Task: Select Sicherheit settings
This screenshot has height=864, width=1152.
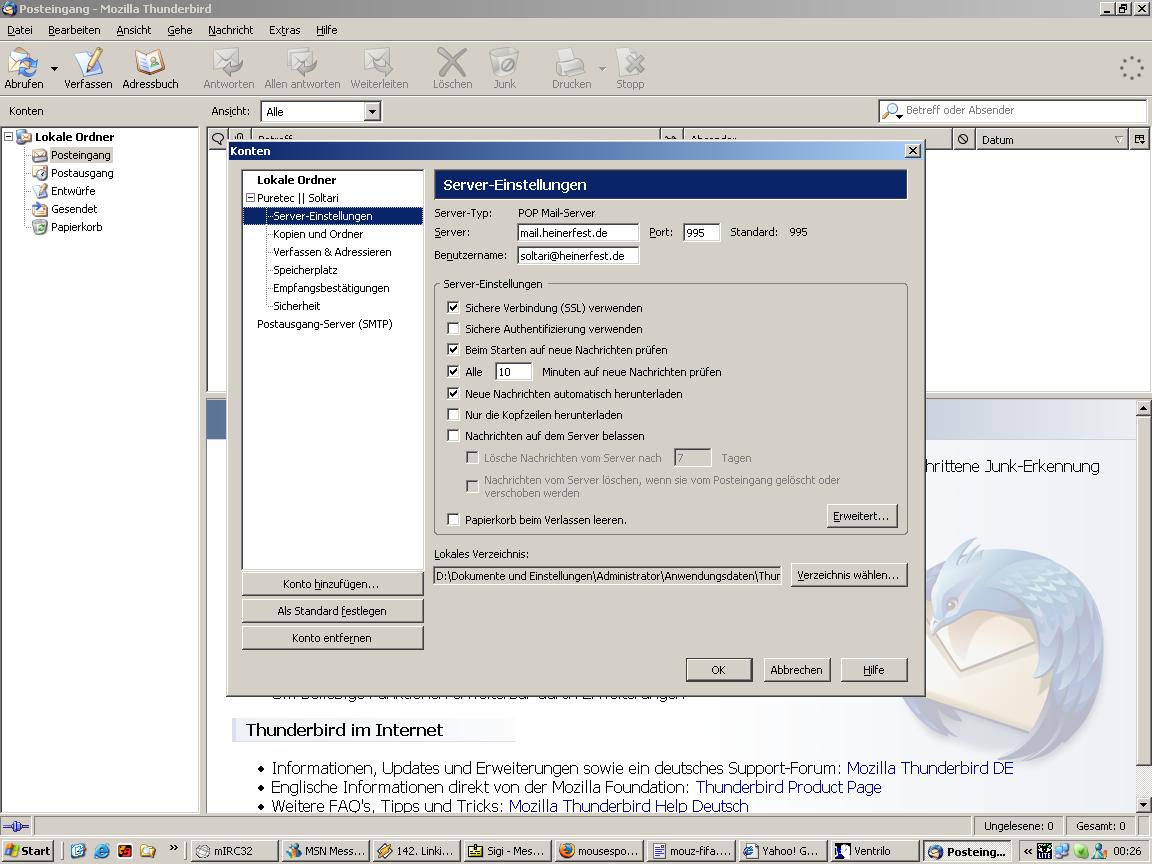Action: pyautogui.click(x=297, y=306)
